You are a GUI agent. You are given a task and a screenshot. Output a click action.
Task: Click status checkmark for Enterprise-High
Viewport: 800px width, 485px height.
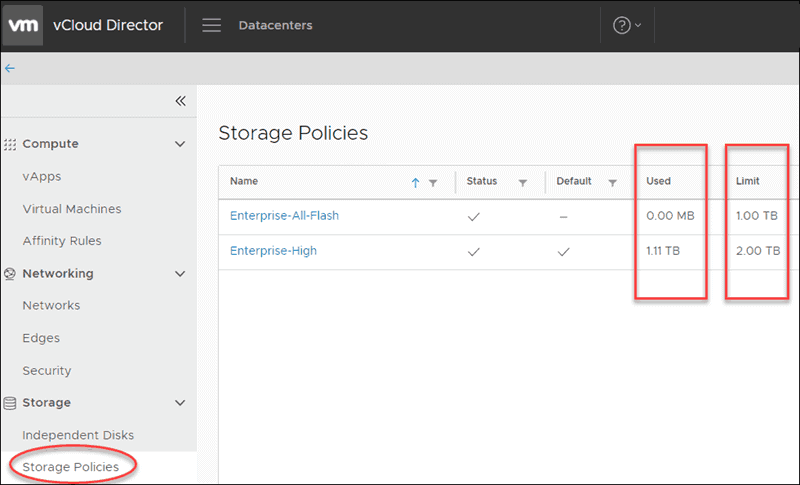473,252
